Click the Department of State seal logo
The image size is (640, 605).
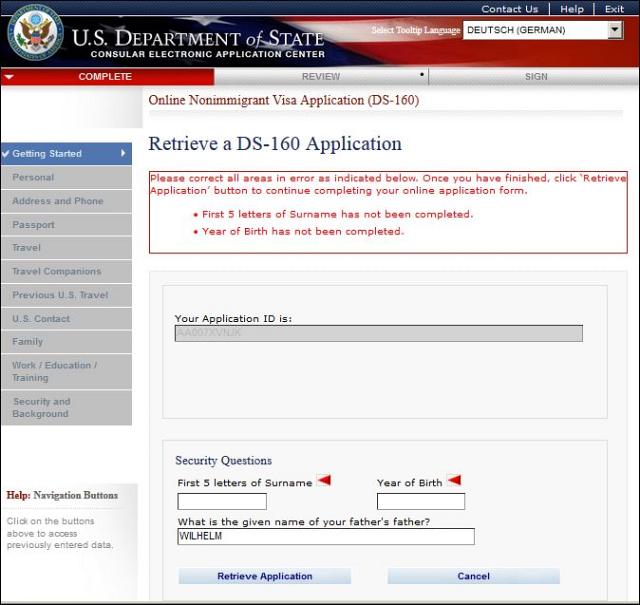(36, 35)
